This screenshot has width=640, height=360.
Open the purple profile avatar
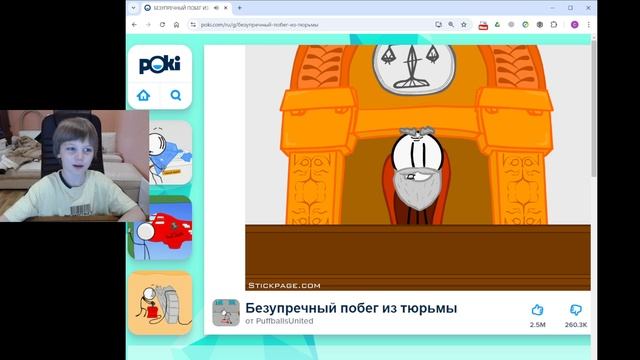[574, 24]
